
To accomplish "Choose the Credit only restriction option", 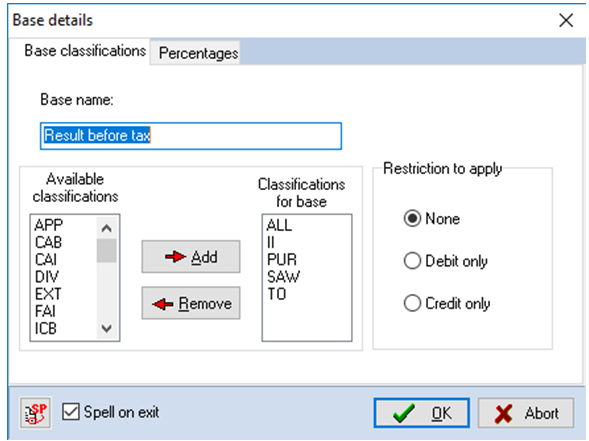I will 412,303.
